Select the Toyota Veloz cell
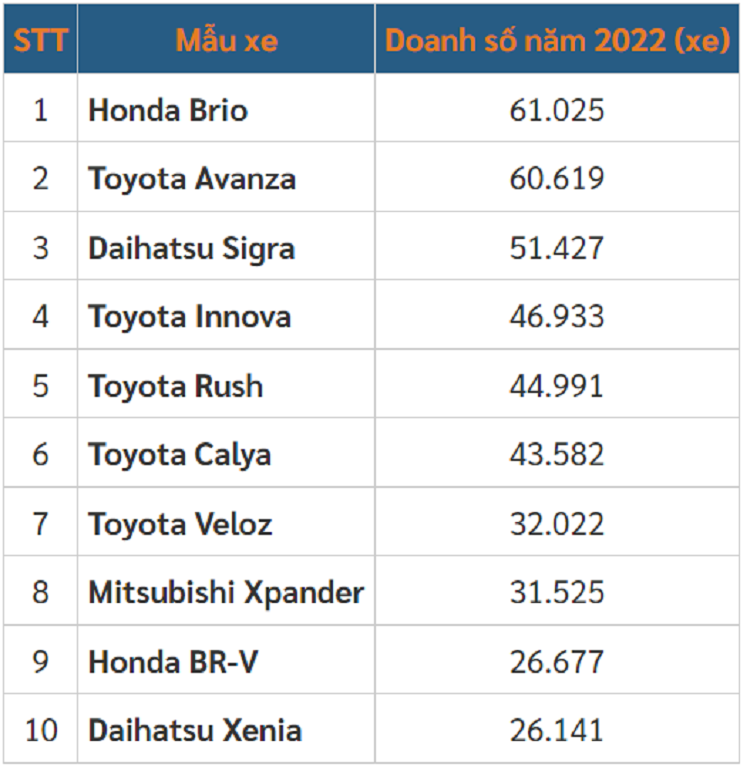750x778 pixels. (x=180, y=524)
